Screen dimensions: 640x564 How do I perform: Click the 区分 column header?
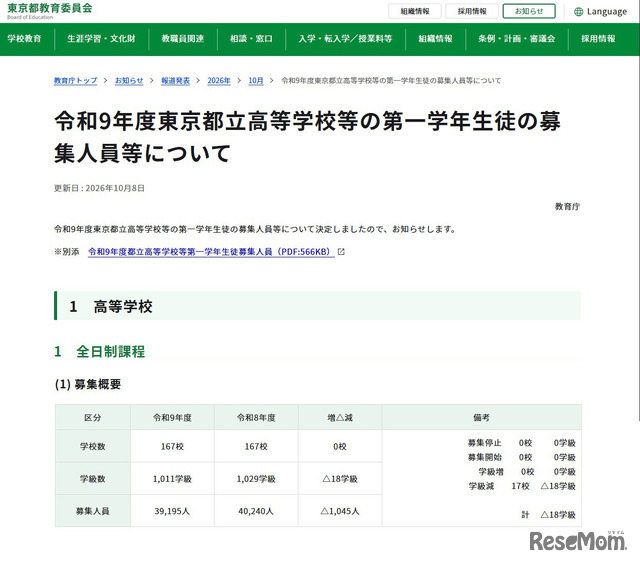pyautogui.click(x=93, y=417)
